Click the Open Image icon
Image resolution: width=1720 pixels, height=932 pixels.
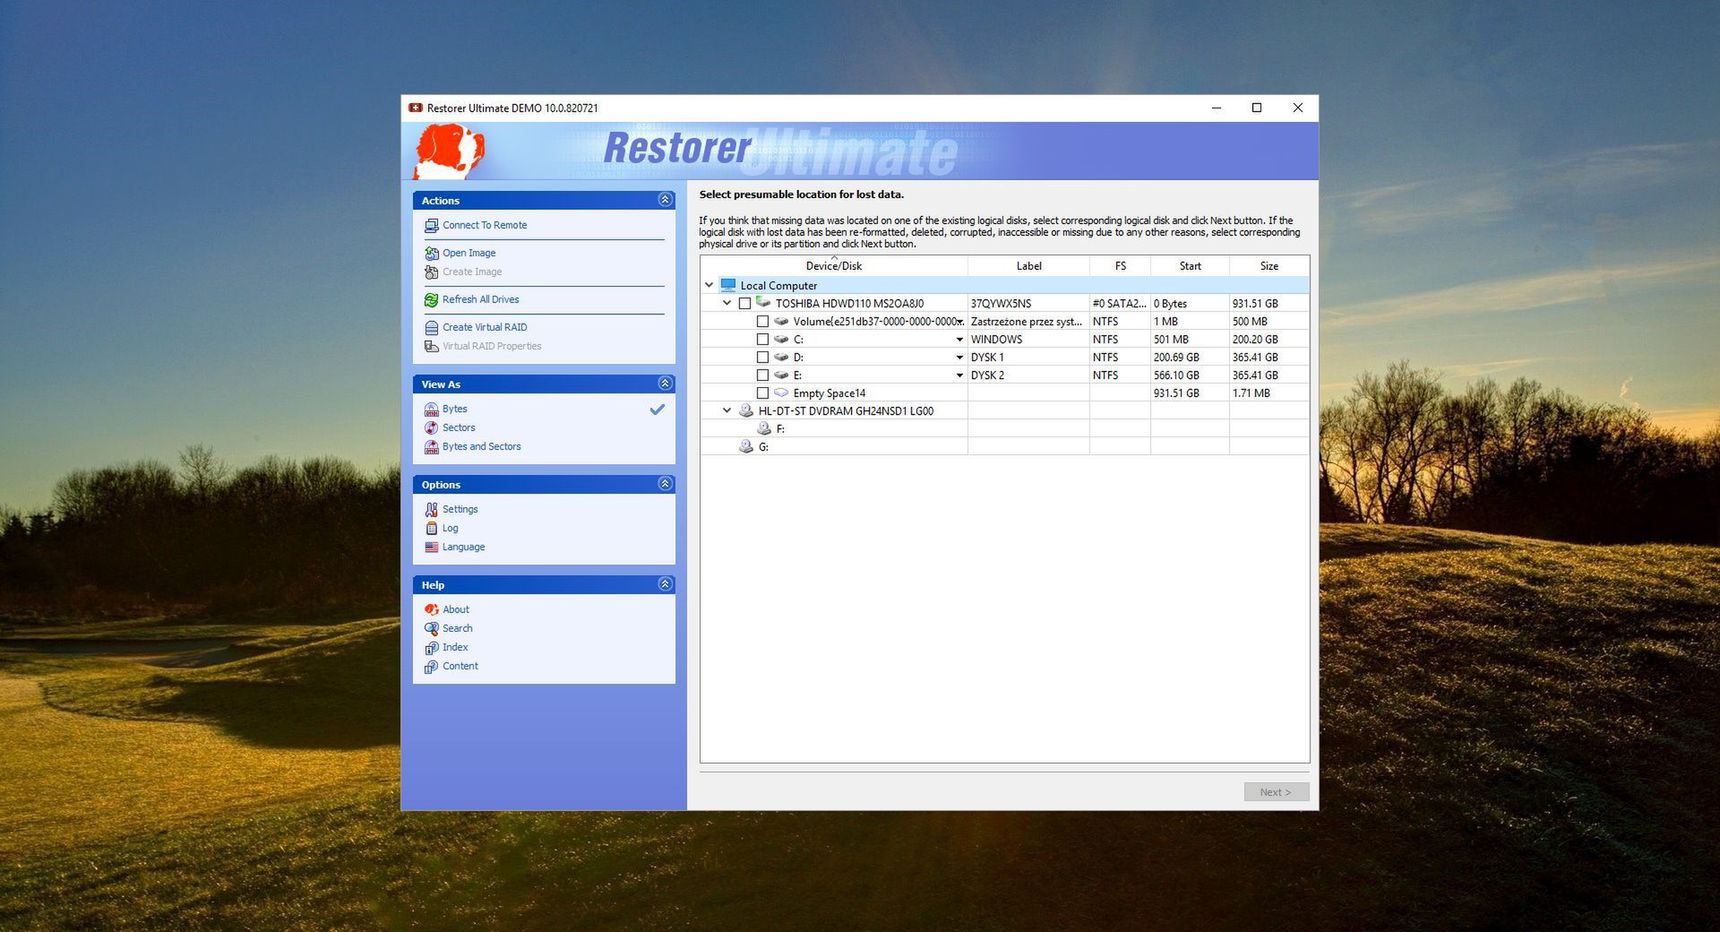click(431, 254)
